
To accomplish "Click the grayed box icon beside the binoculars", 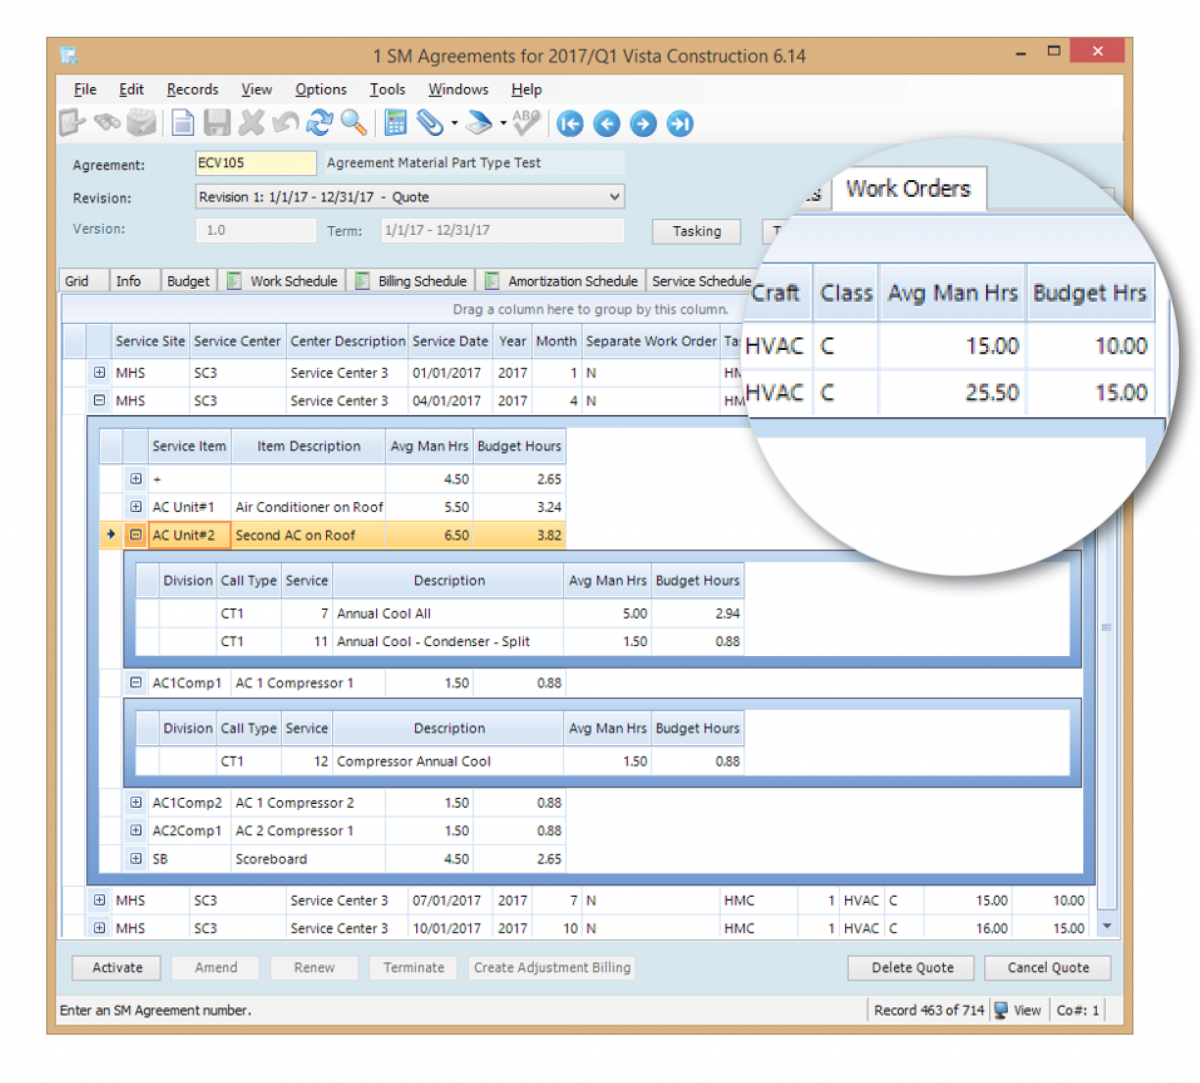I will (142, 123).
